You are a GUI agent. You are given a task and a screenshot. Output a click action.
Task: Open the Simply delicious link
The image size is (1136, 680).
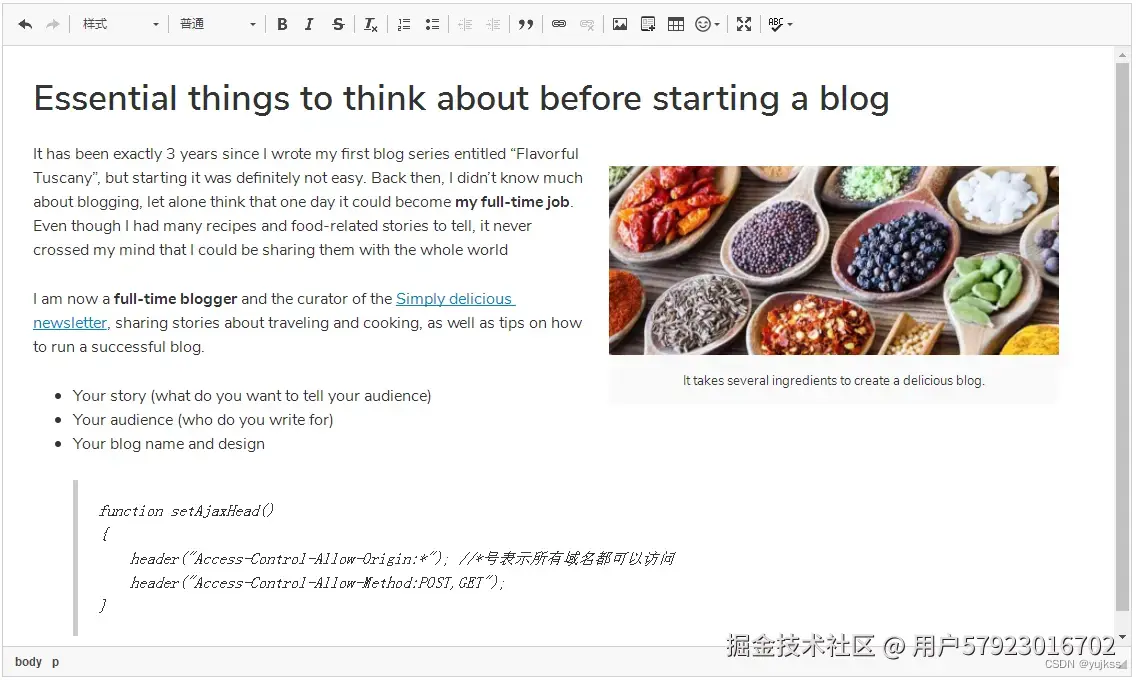(455, 298)
